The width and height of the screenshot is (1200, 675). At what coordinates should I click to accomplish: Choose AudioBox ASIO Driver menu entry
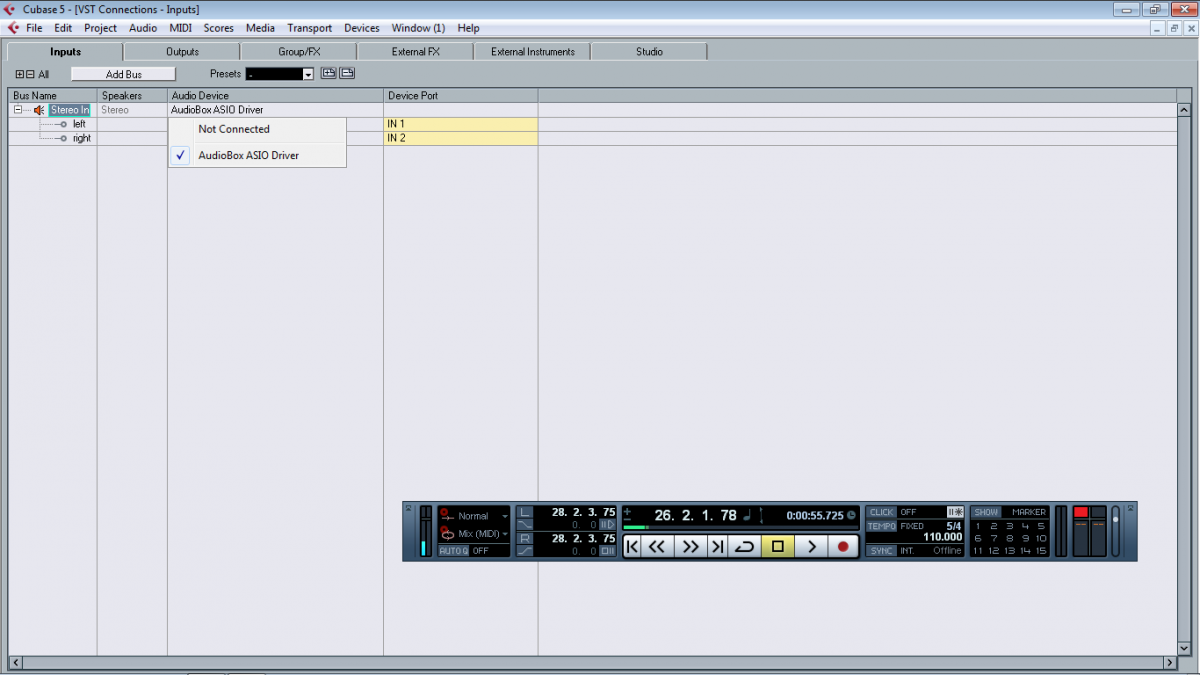point(257,155)
